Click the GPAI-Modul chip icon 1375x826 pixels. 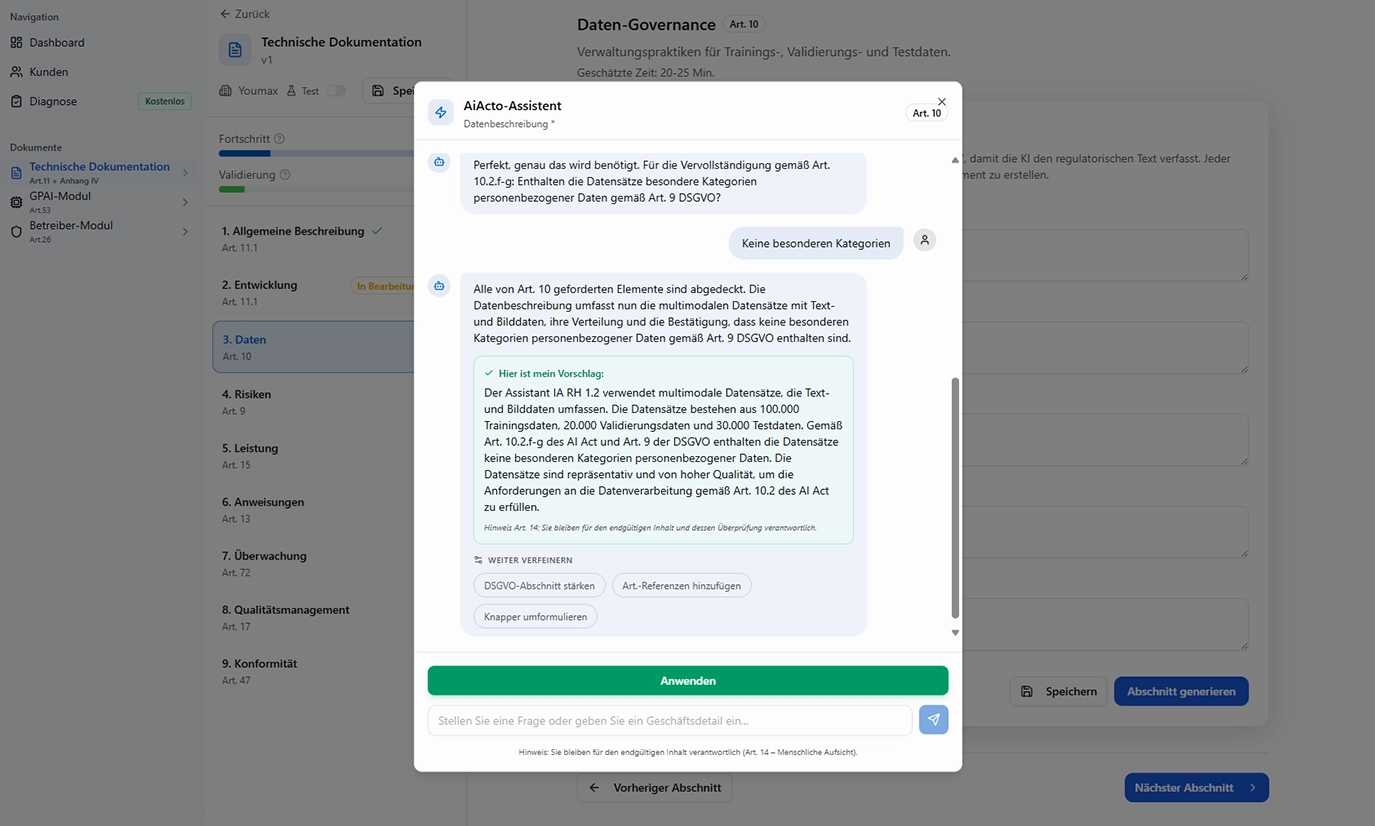[16, 202]
